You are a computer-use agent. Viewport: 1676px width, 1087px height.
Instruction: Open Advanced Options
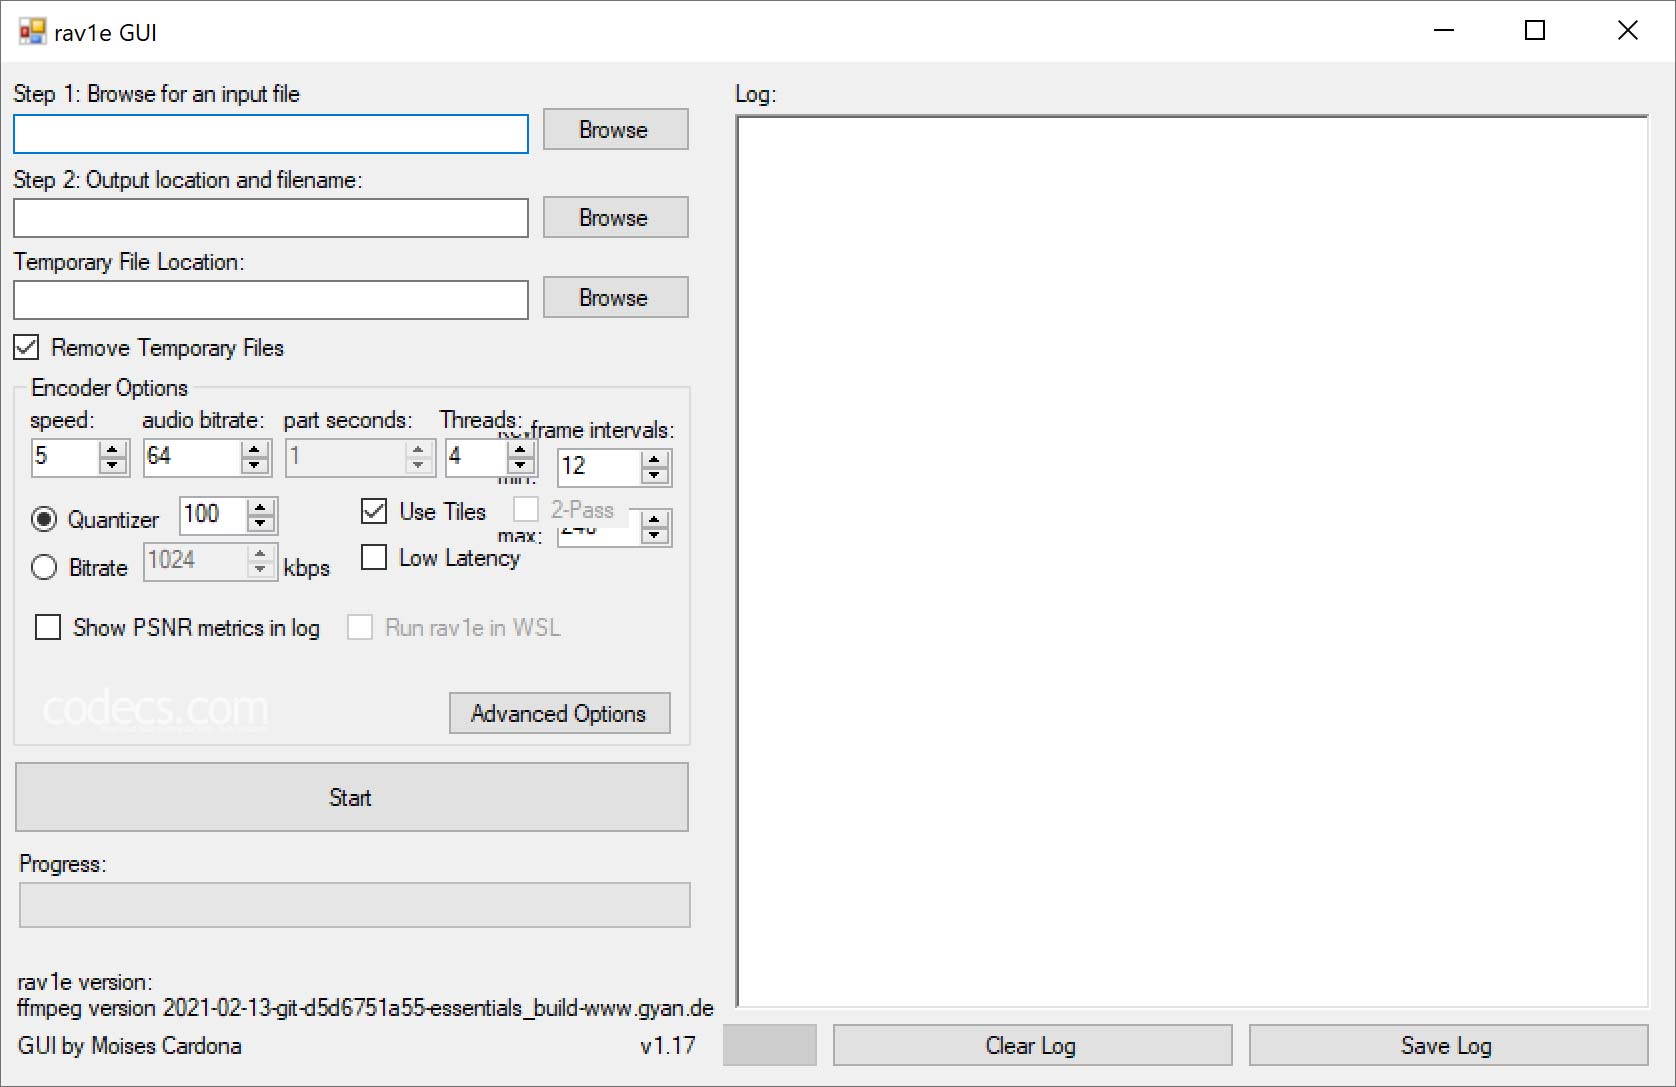point(559,714)
